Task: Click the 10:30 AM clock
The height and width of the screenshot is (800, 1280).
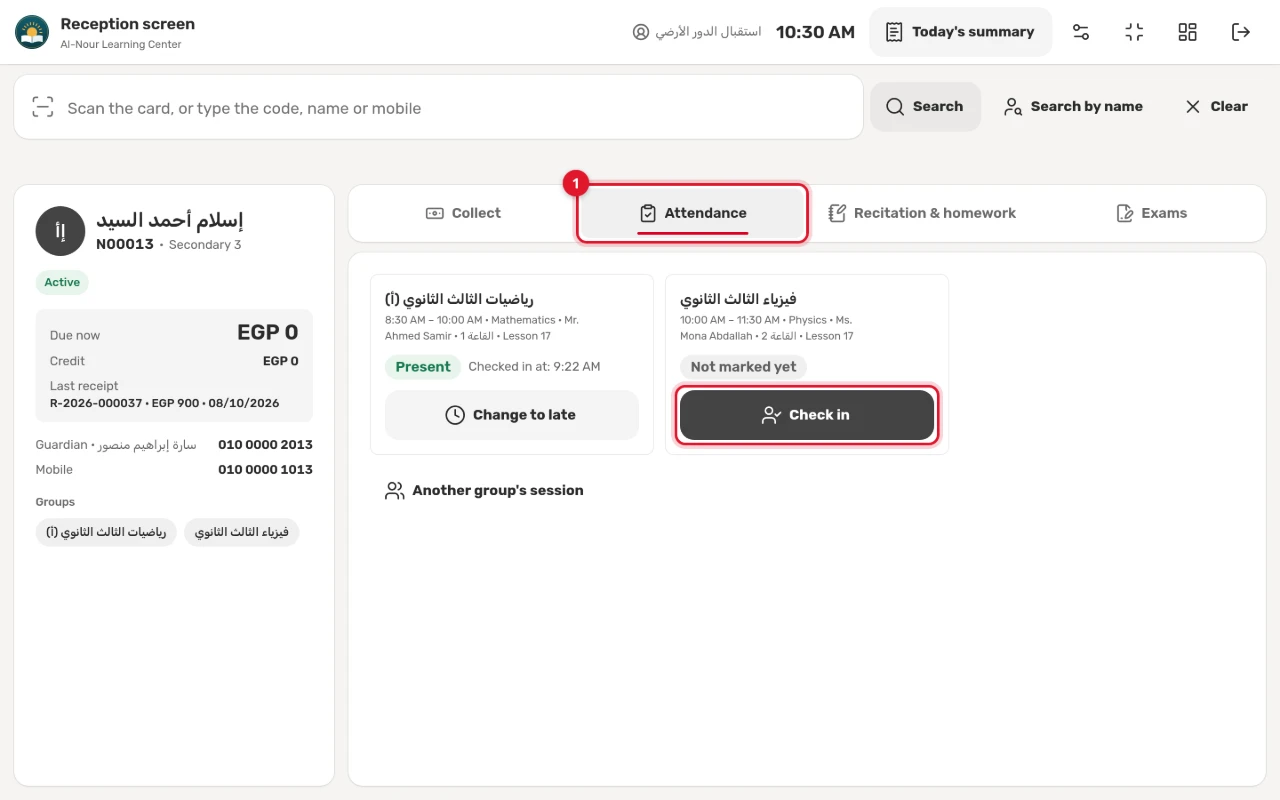Action: [x=815, y=32]
